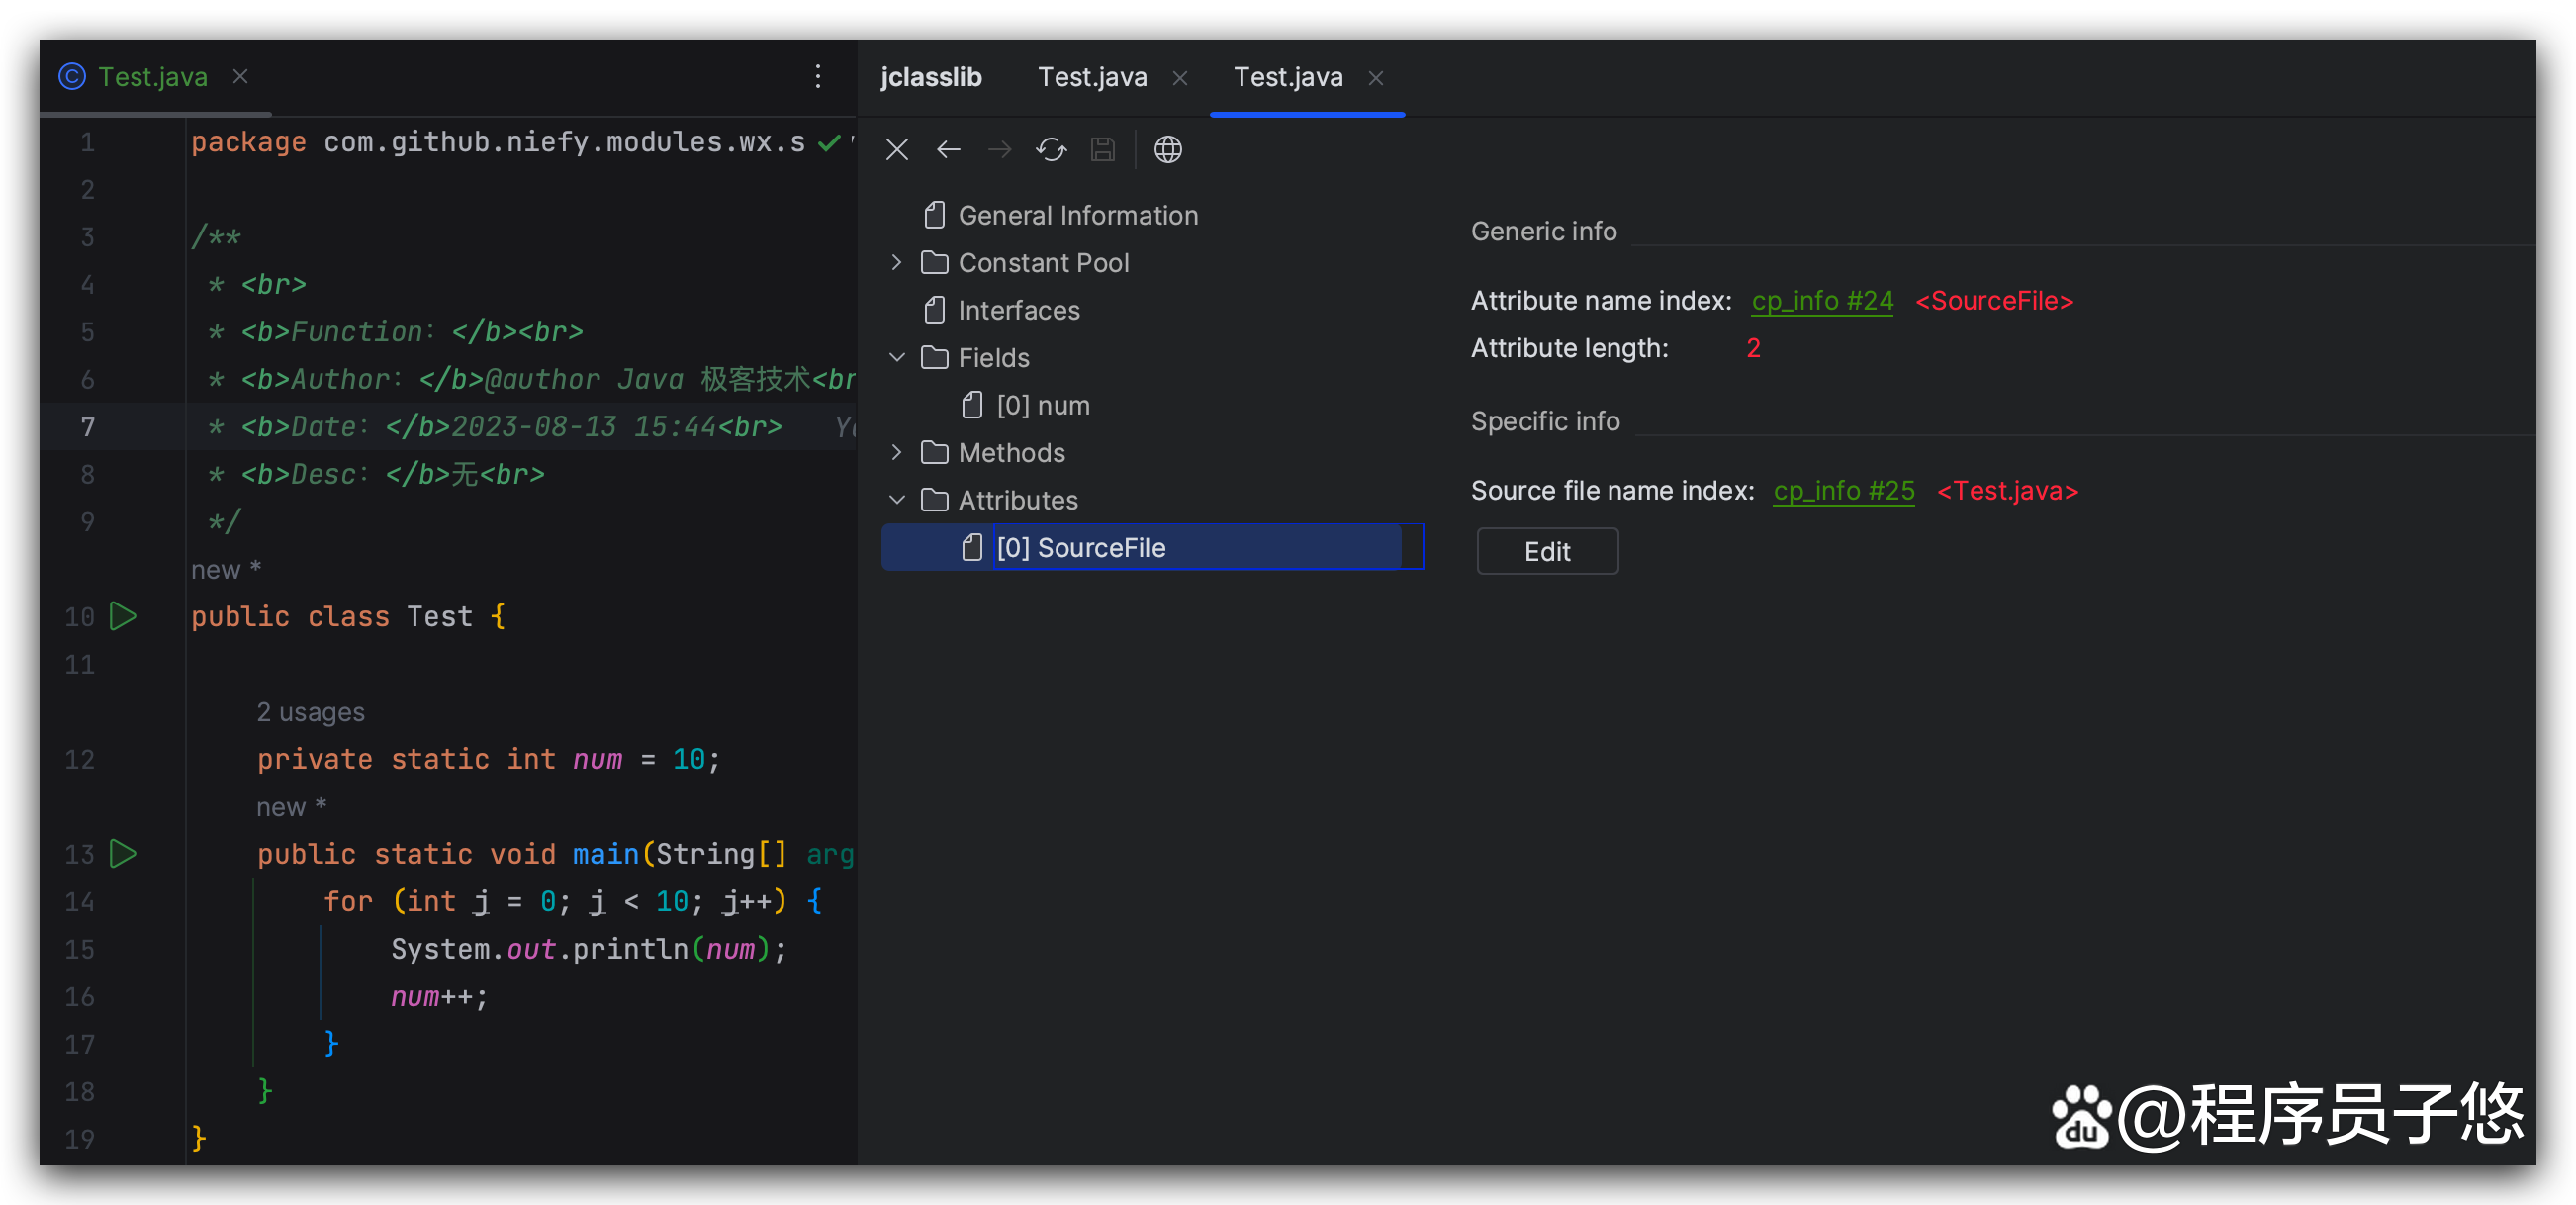Image resolution: width=2576 pixels, height=1205 pixels.
Task: Expand the Constant Pool node
Action: point(897,263)
